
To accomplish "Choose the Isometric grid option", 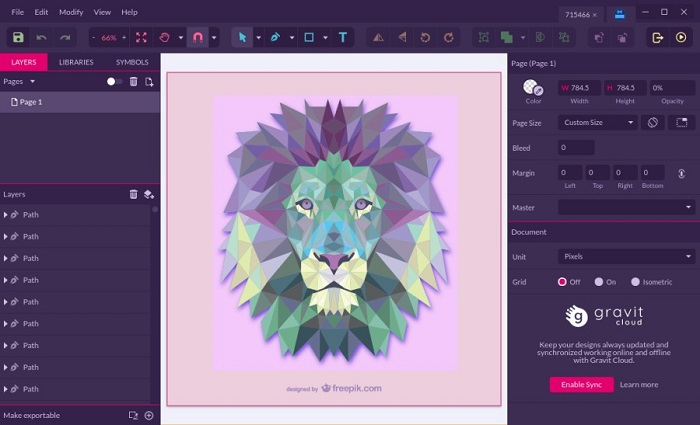I will click(x=635, y=282).
